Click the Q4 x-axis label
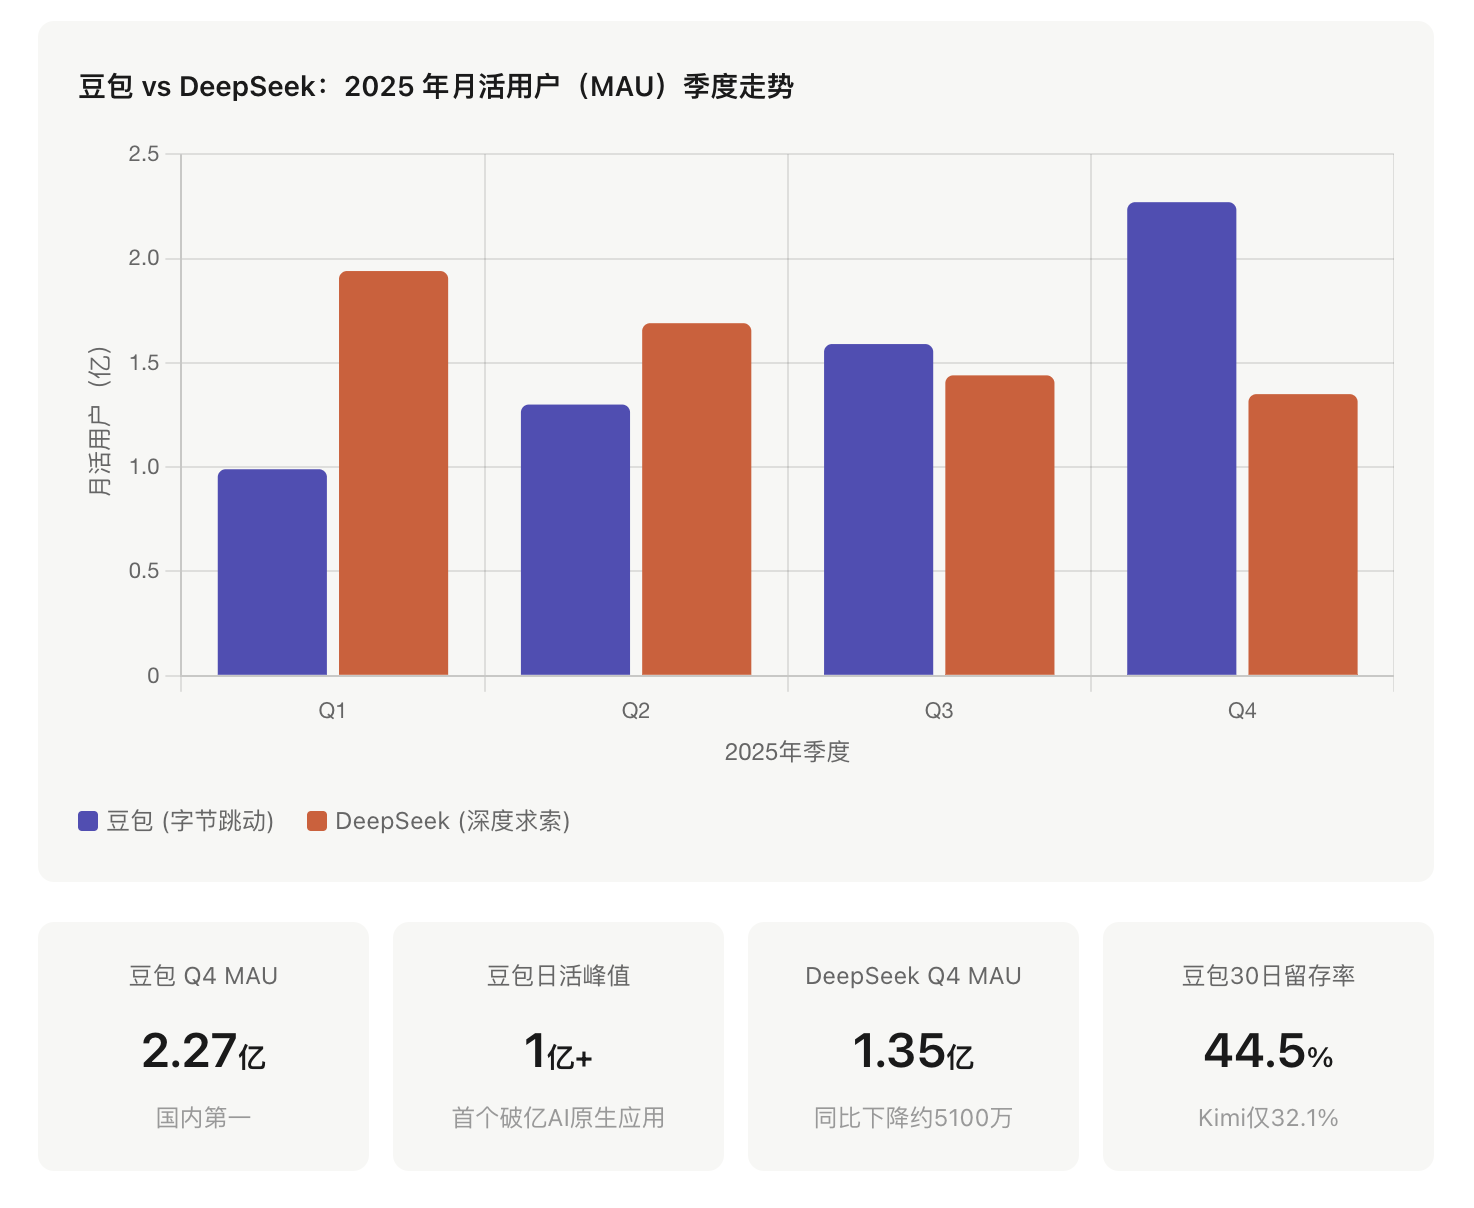 click(x=1242, y=711)
